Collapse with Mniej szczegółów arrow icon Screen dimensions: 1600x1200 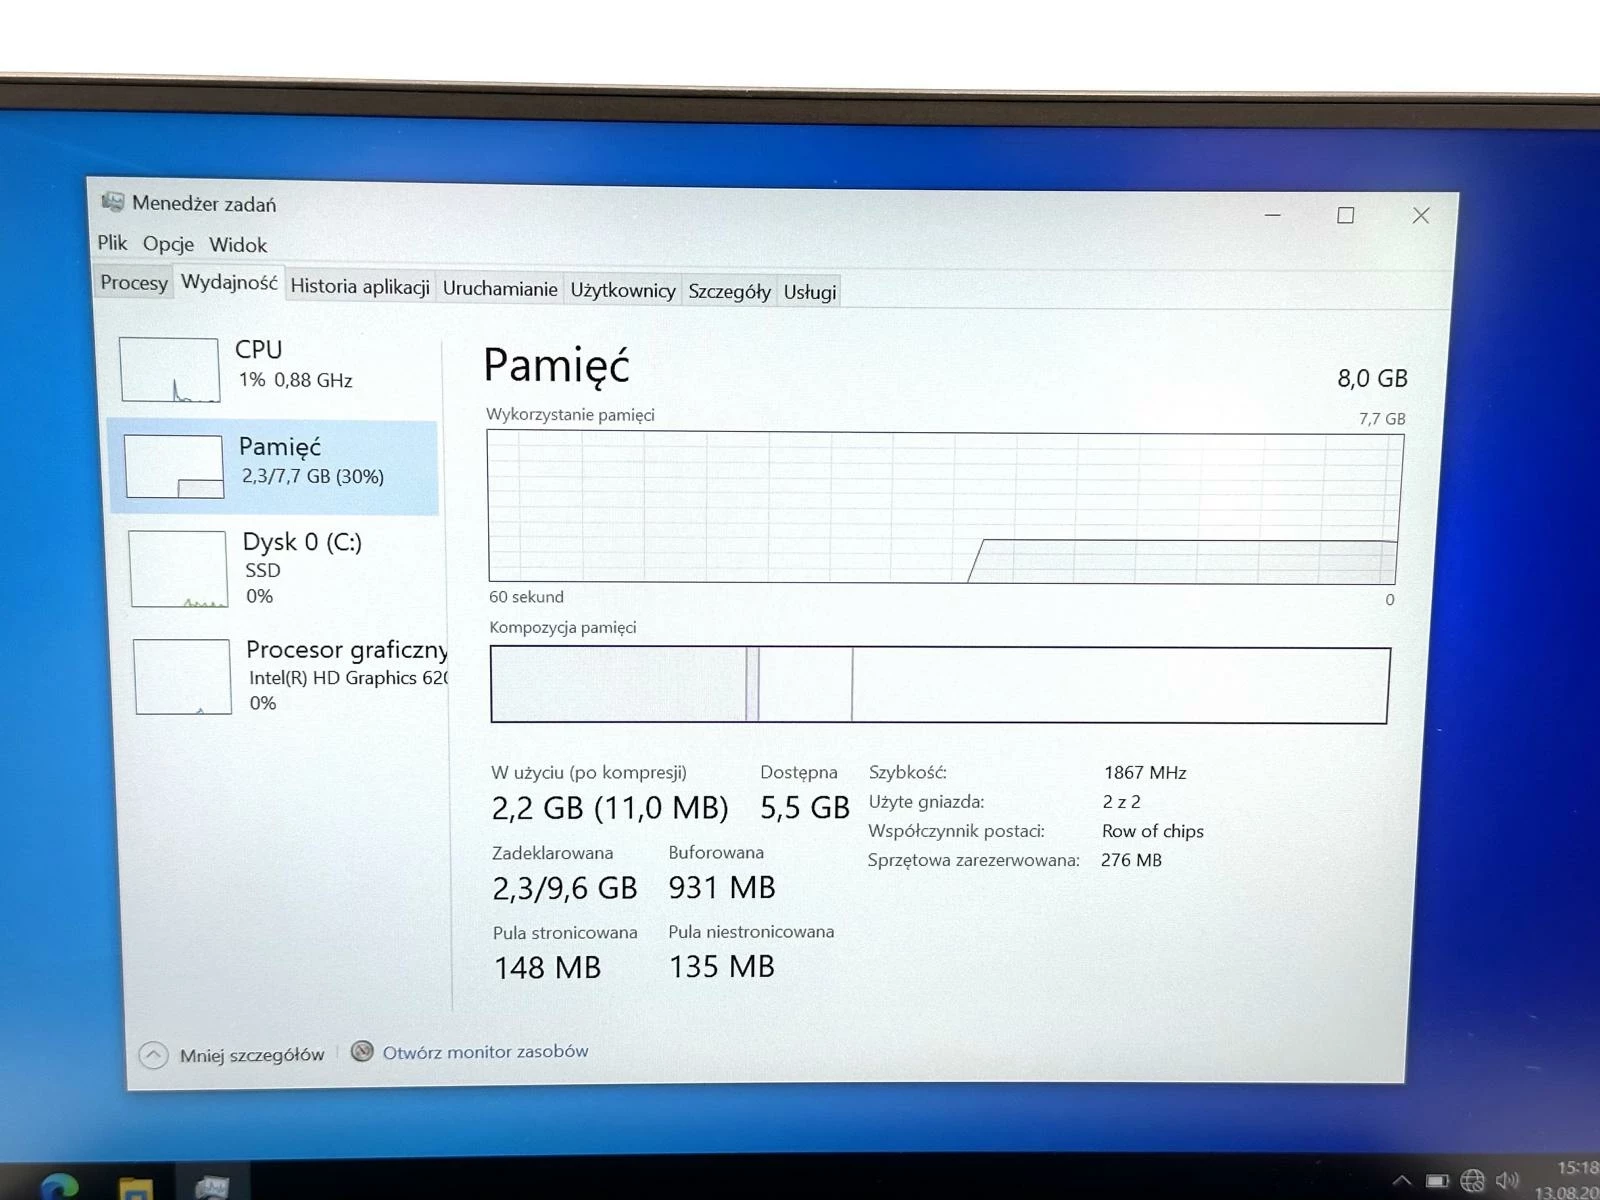pyautogui.click(x=153, y=1055)
